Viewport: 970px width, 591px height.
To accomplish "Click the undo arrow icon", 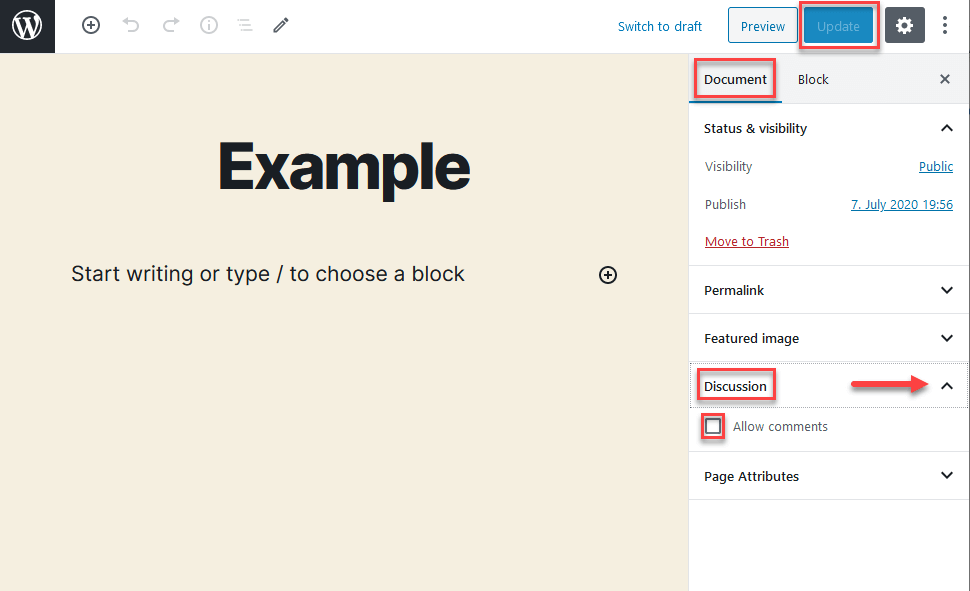I will (131, 26).
